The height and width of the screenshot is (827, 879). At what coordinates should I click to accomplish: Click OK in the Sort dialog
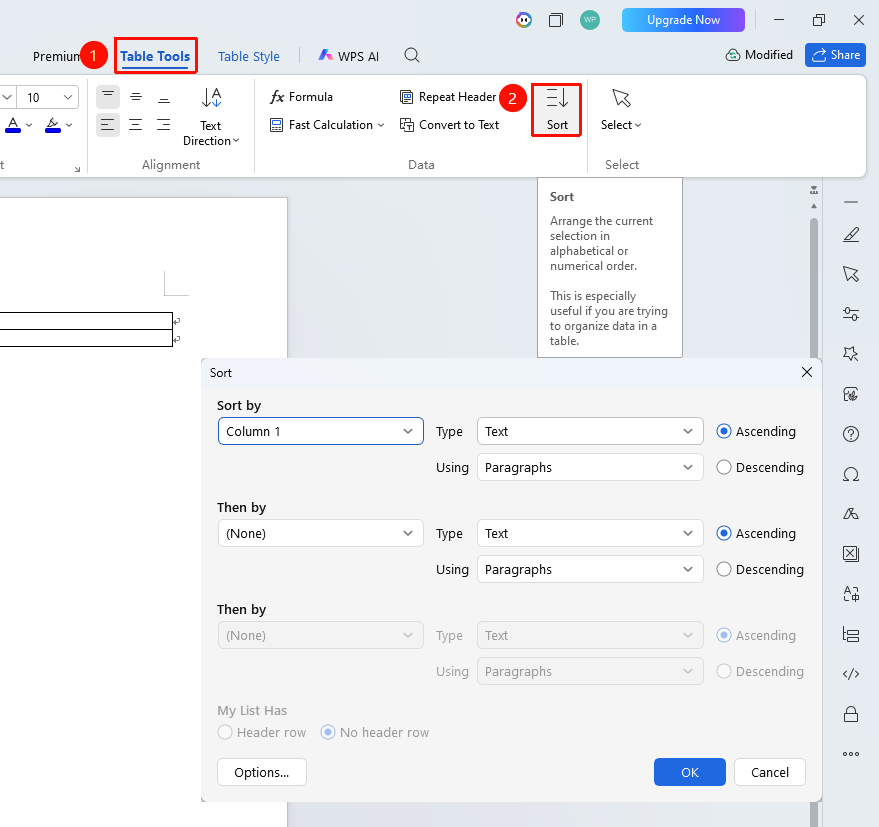(690, 772)
